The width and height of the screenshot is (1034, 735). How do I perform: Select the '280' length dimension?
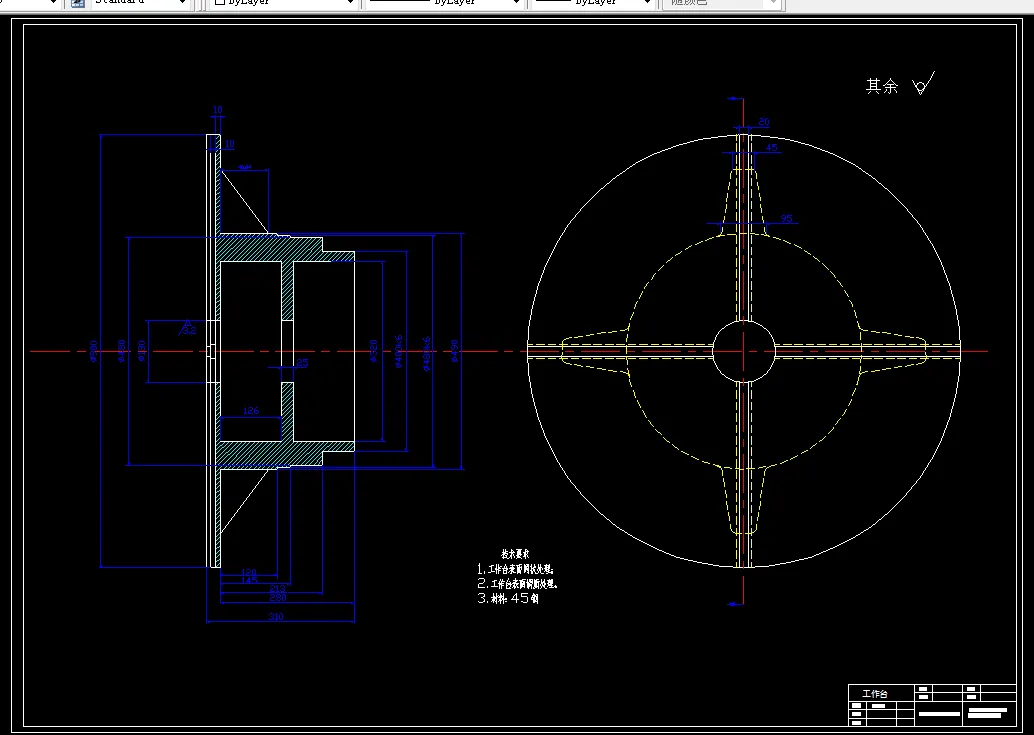click(278, 598)
